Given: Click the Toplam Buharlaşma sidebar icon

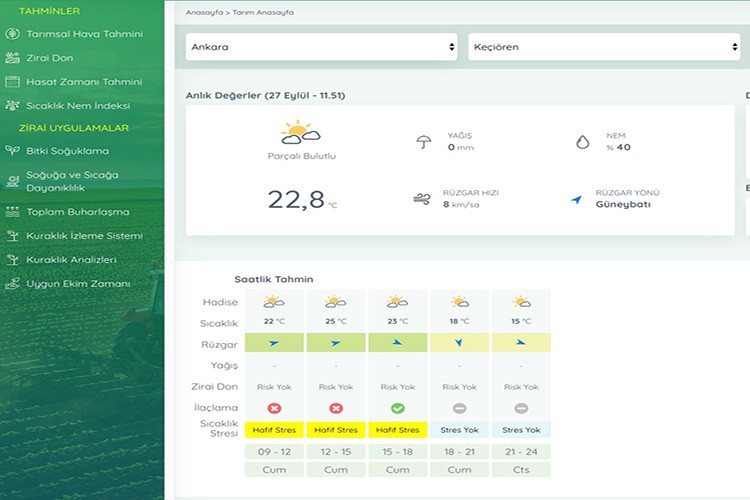Looking at the screenshot, I should pyautogui.click(x=12, y=212).
